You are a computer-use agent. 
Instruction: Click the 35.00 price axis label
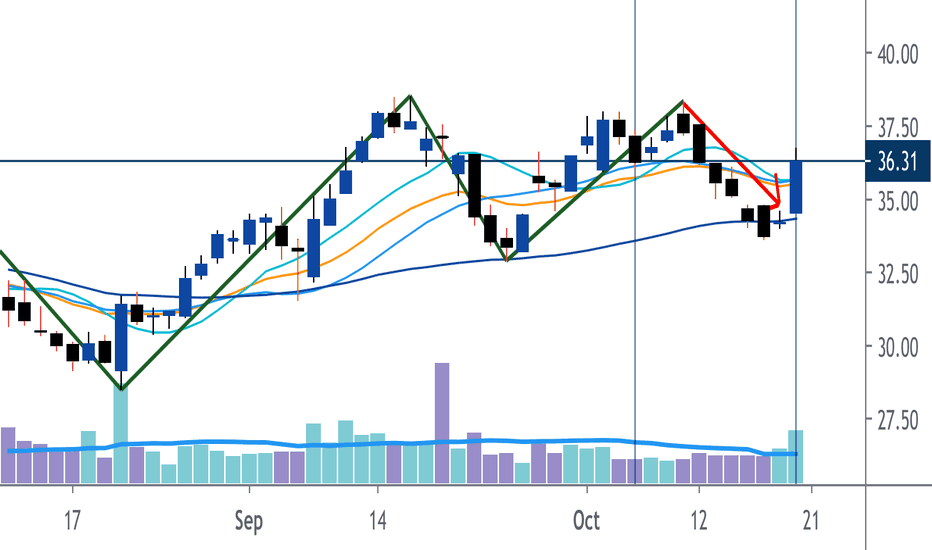coord(898,202)
